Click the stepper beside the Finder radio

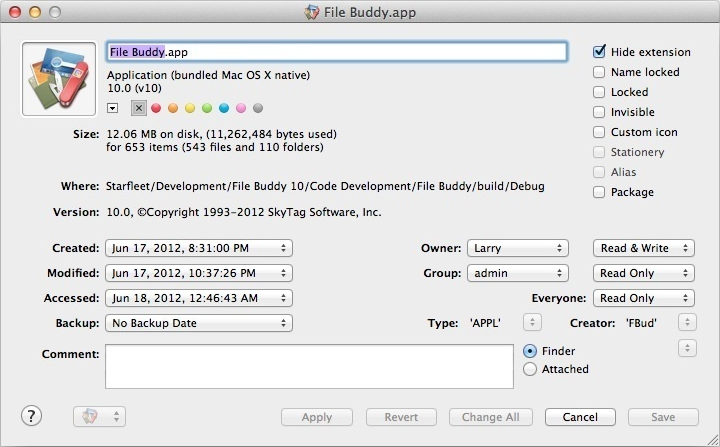(687, 348)
